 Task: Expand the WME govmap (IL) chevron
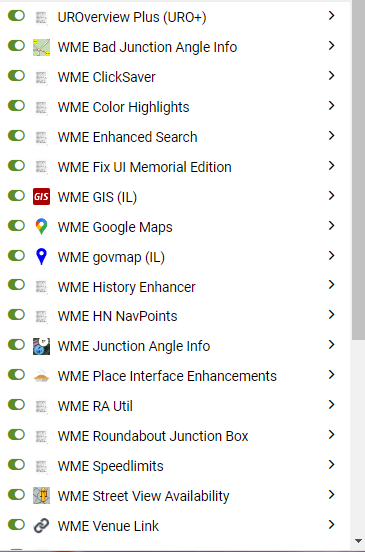[331, 255]
